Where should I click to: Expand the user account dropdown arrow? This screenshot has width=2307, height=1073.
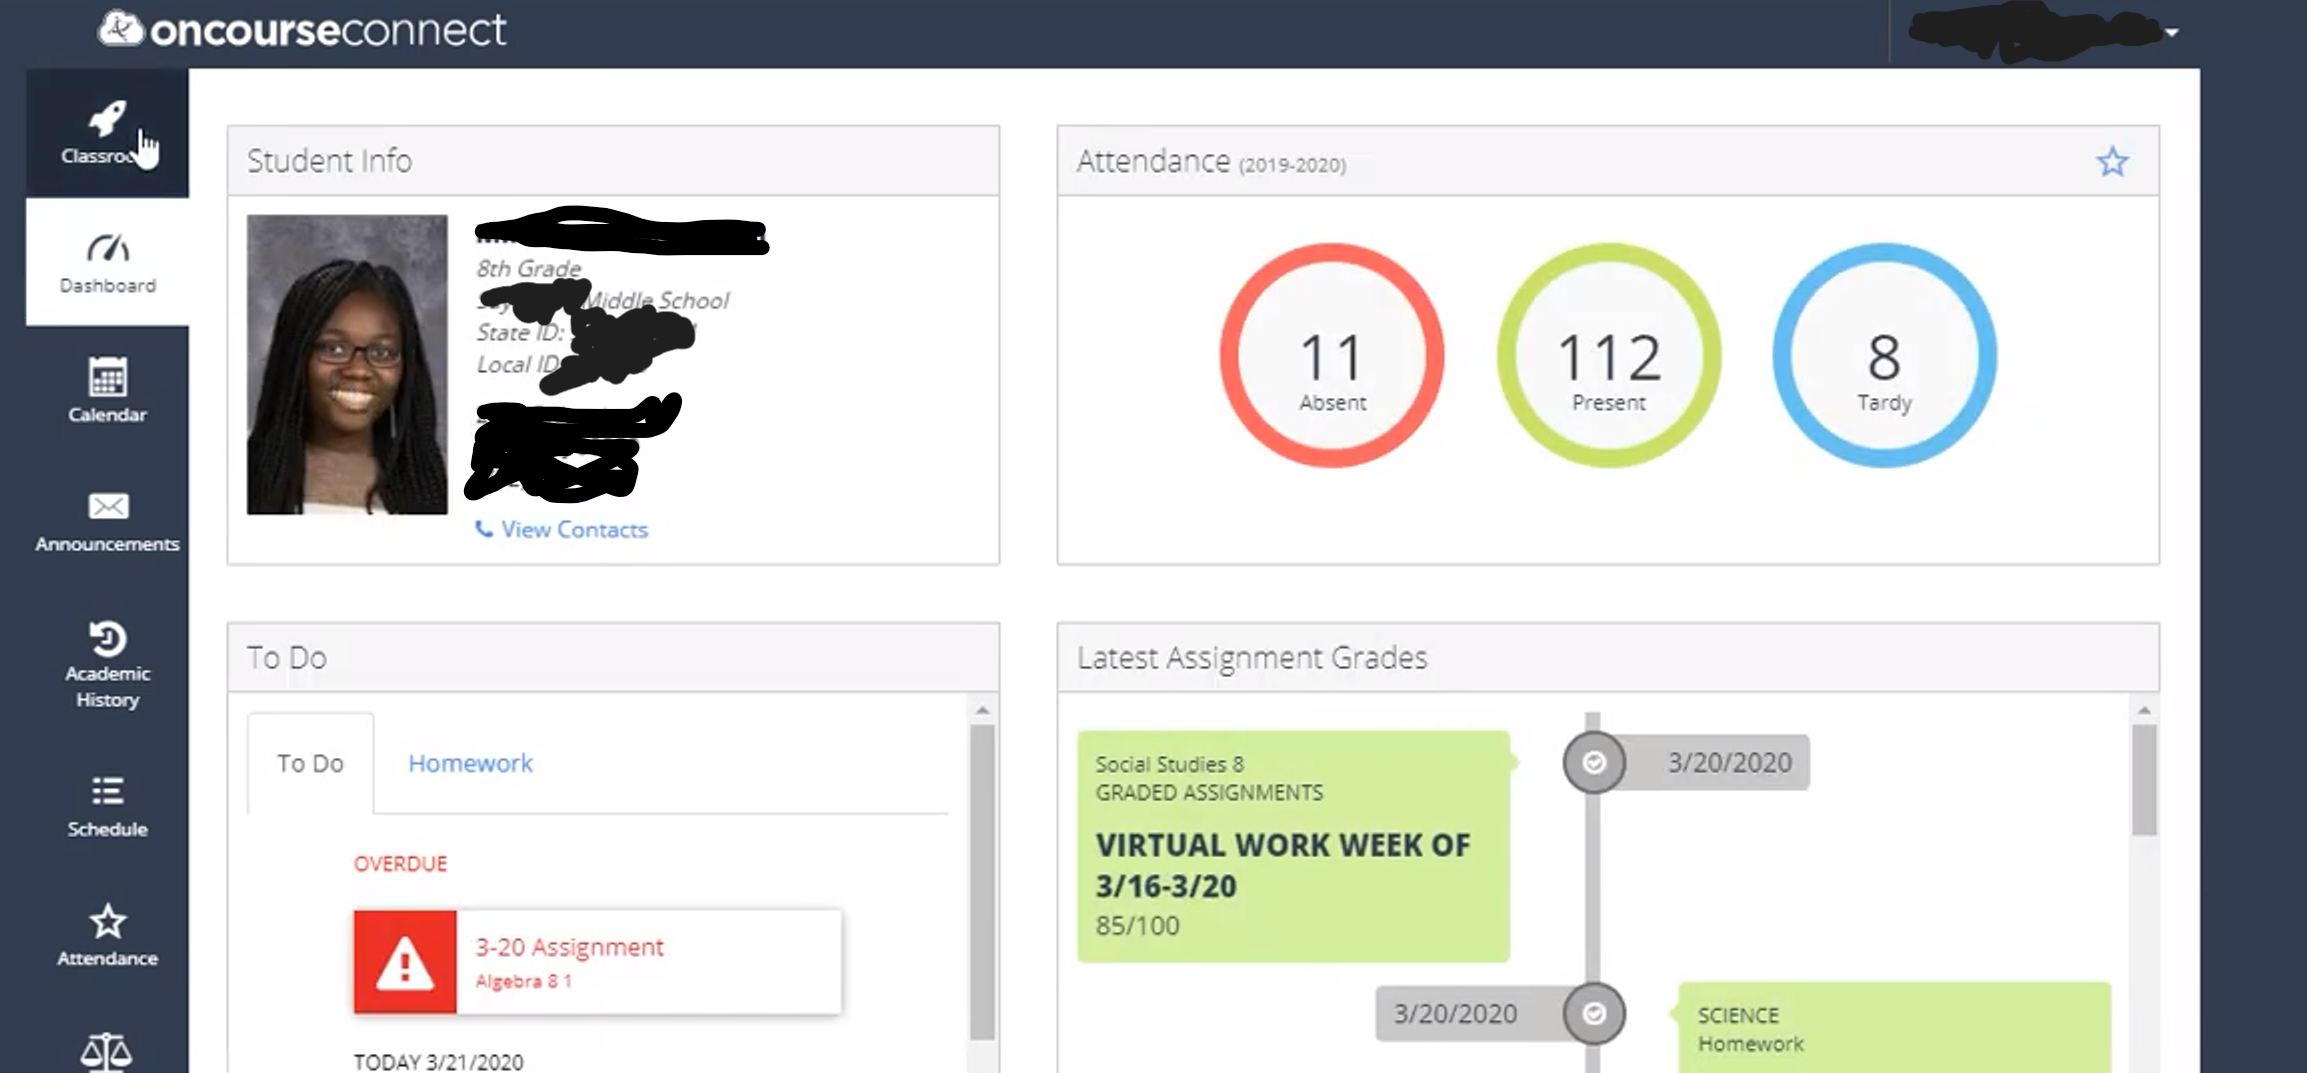coord(2171,32)
